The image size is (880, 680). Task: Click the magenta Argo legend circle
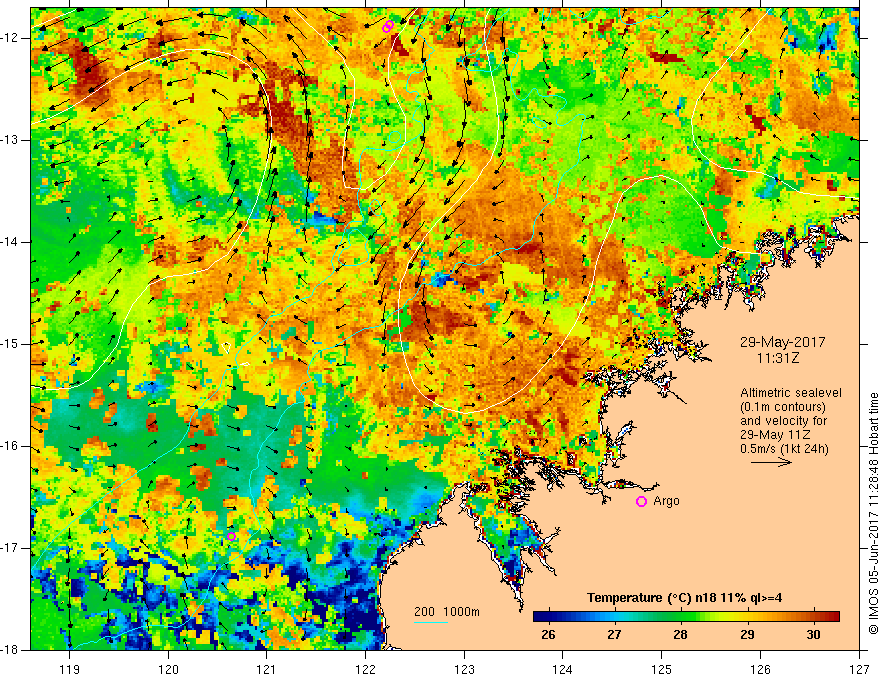641,501
